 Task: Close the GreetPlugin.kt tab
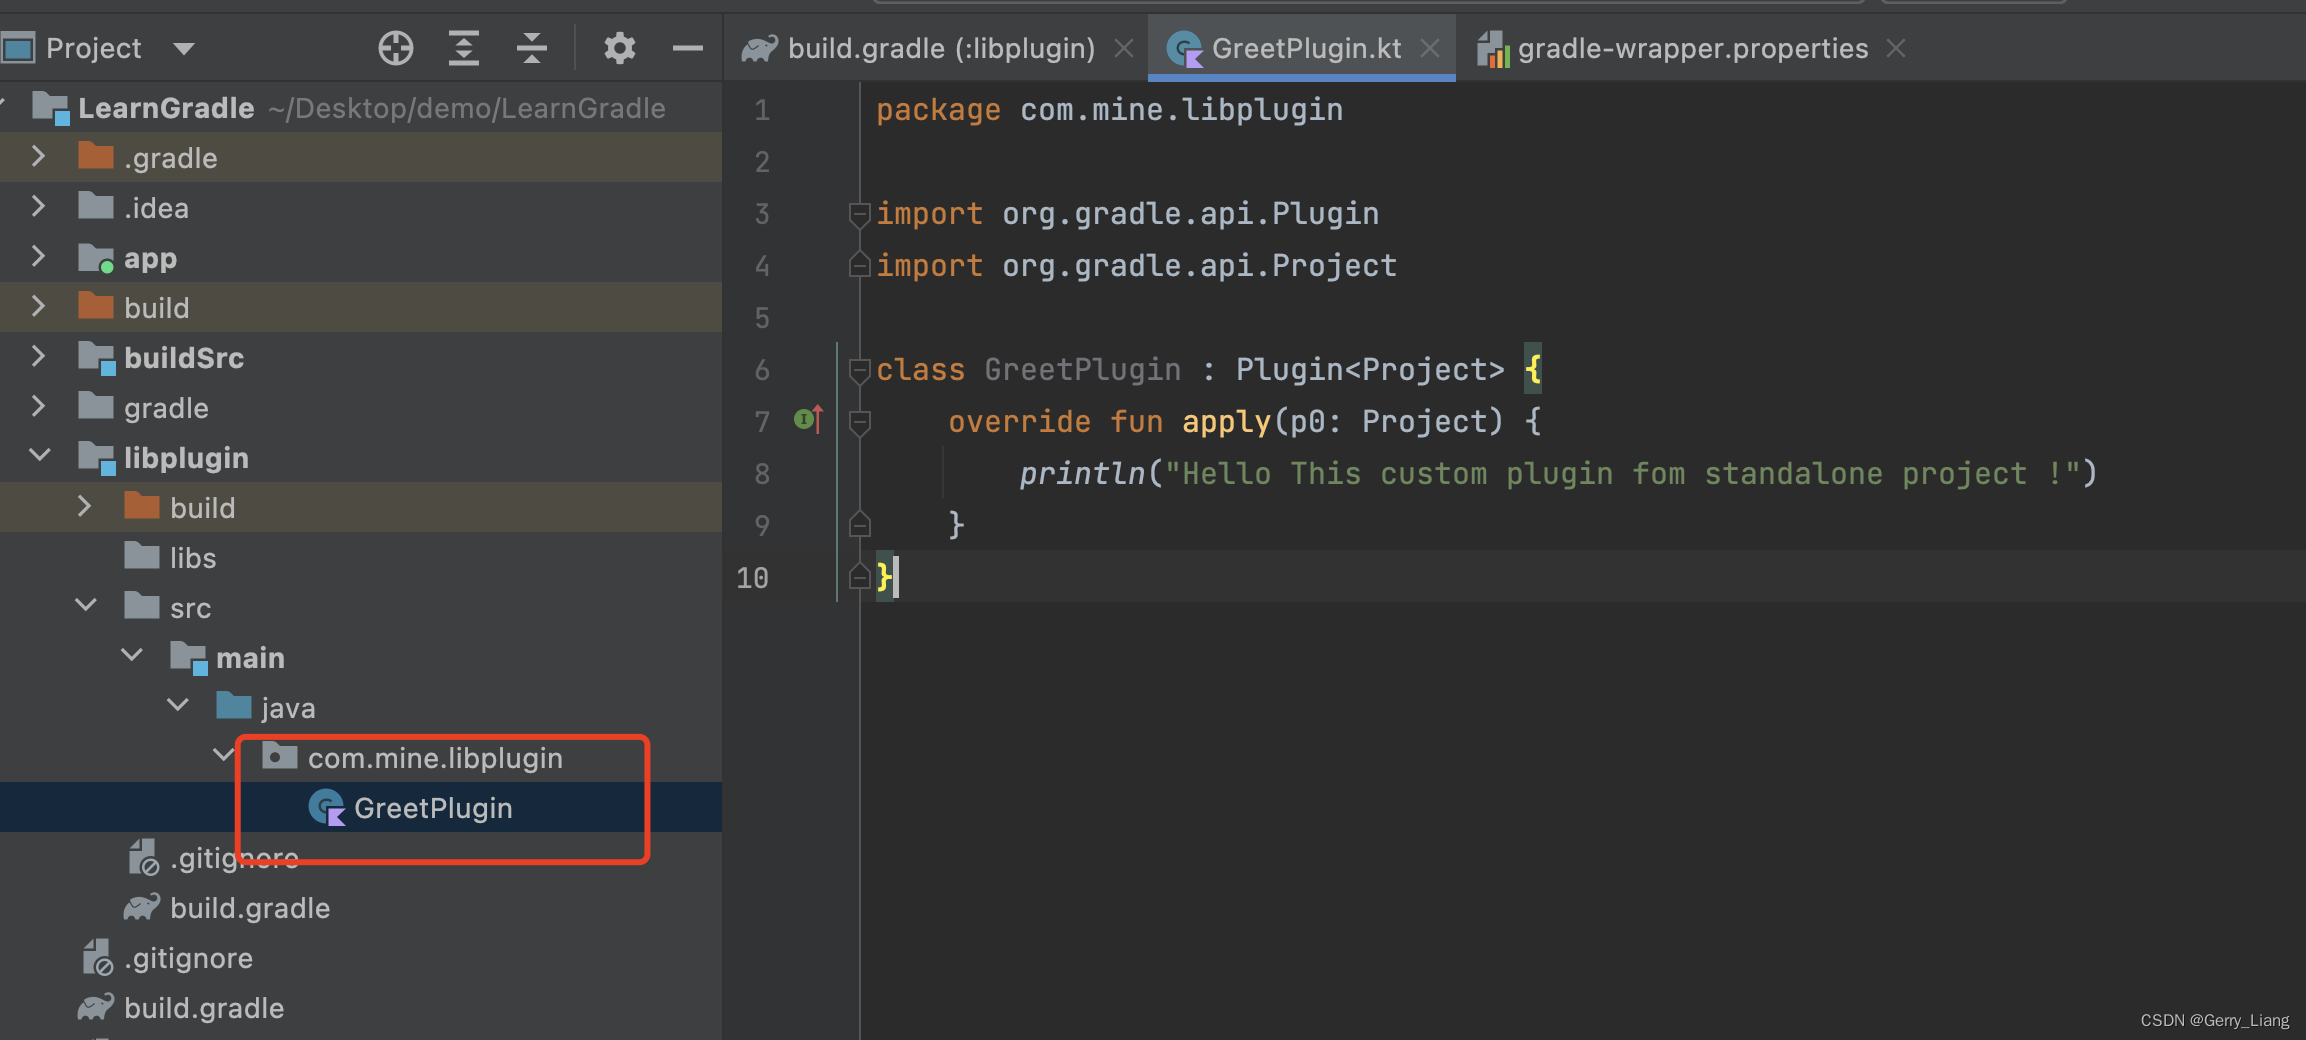pos(1430,48)
